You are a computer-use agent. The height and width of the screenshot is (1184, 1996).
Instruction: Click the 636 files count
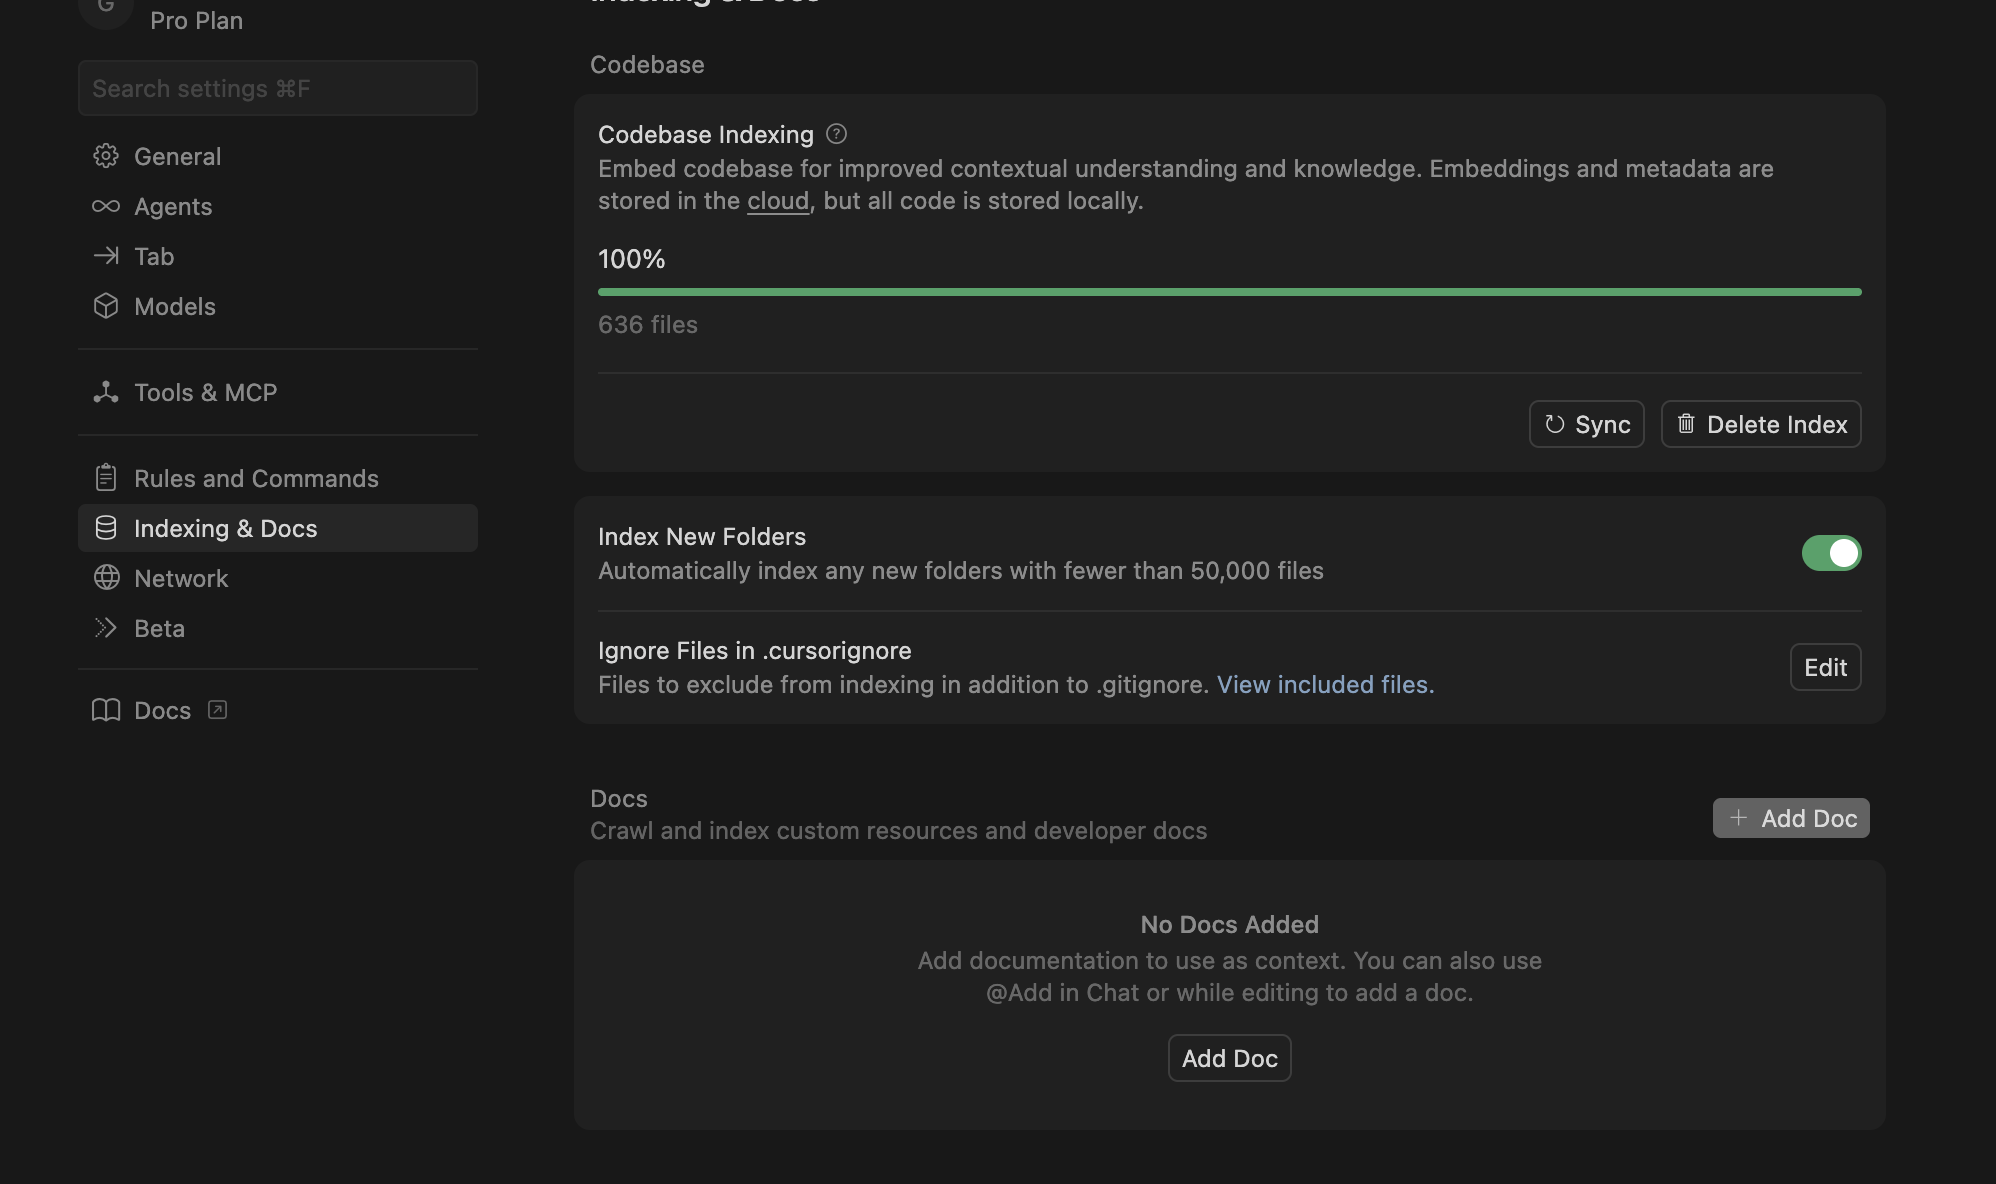click(x=648, y=324)
